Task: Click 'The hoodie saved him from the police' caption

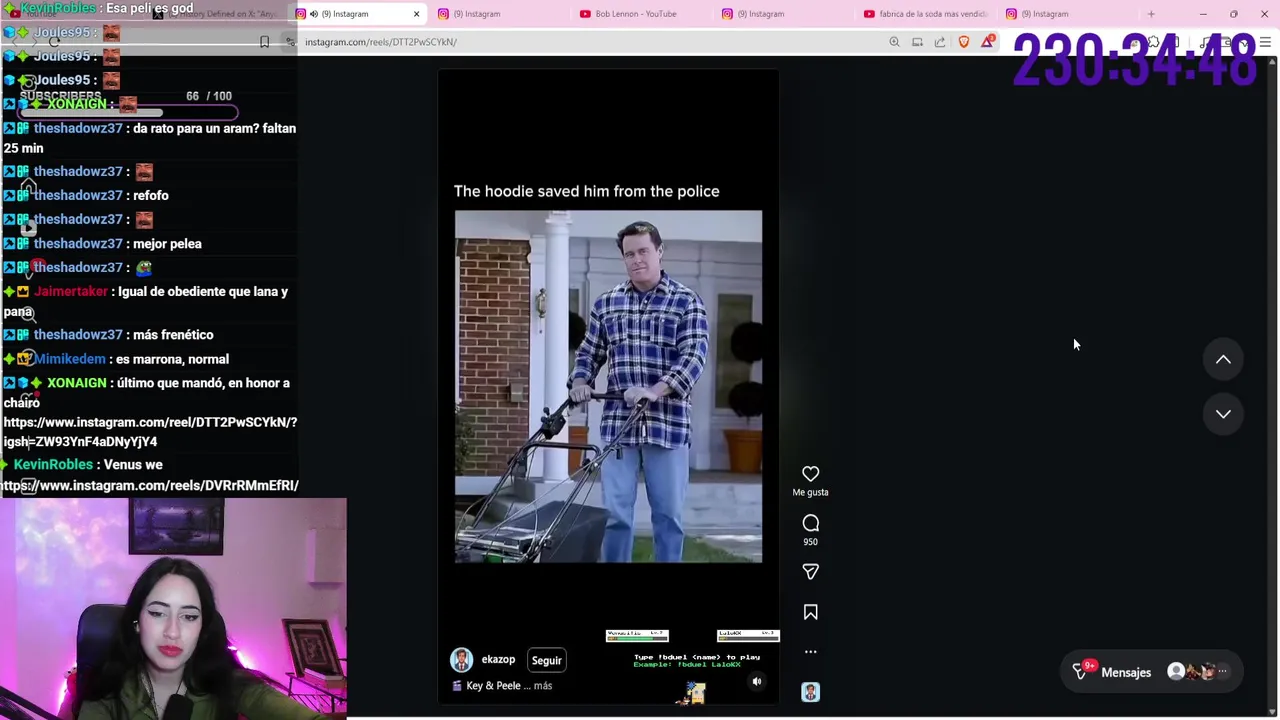Action: coord(586,191)
